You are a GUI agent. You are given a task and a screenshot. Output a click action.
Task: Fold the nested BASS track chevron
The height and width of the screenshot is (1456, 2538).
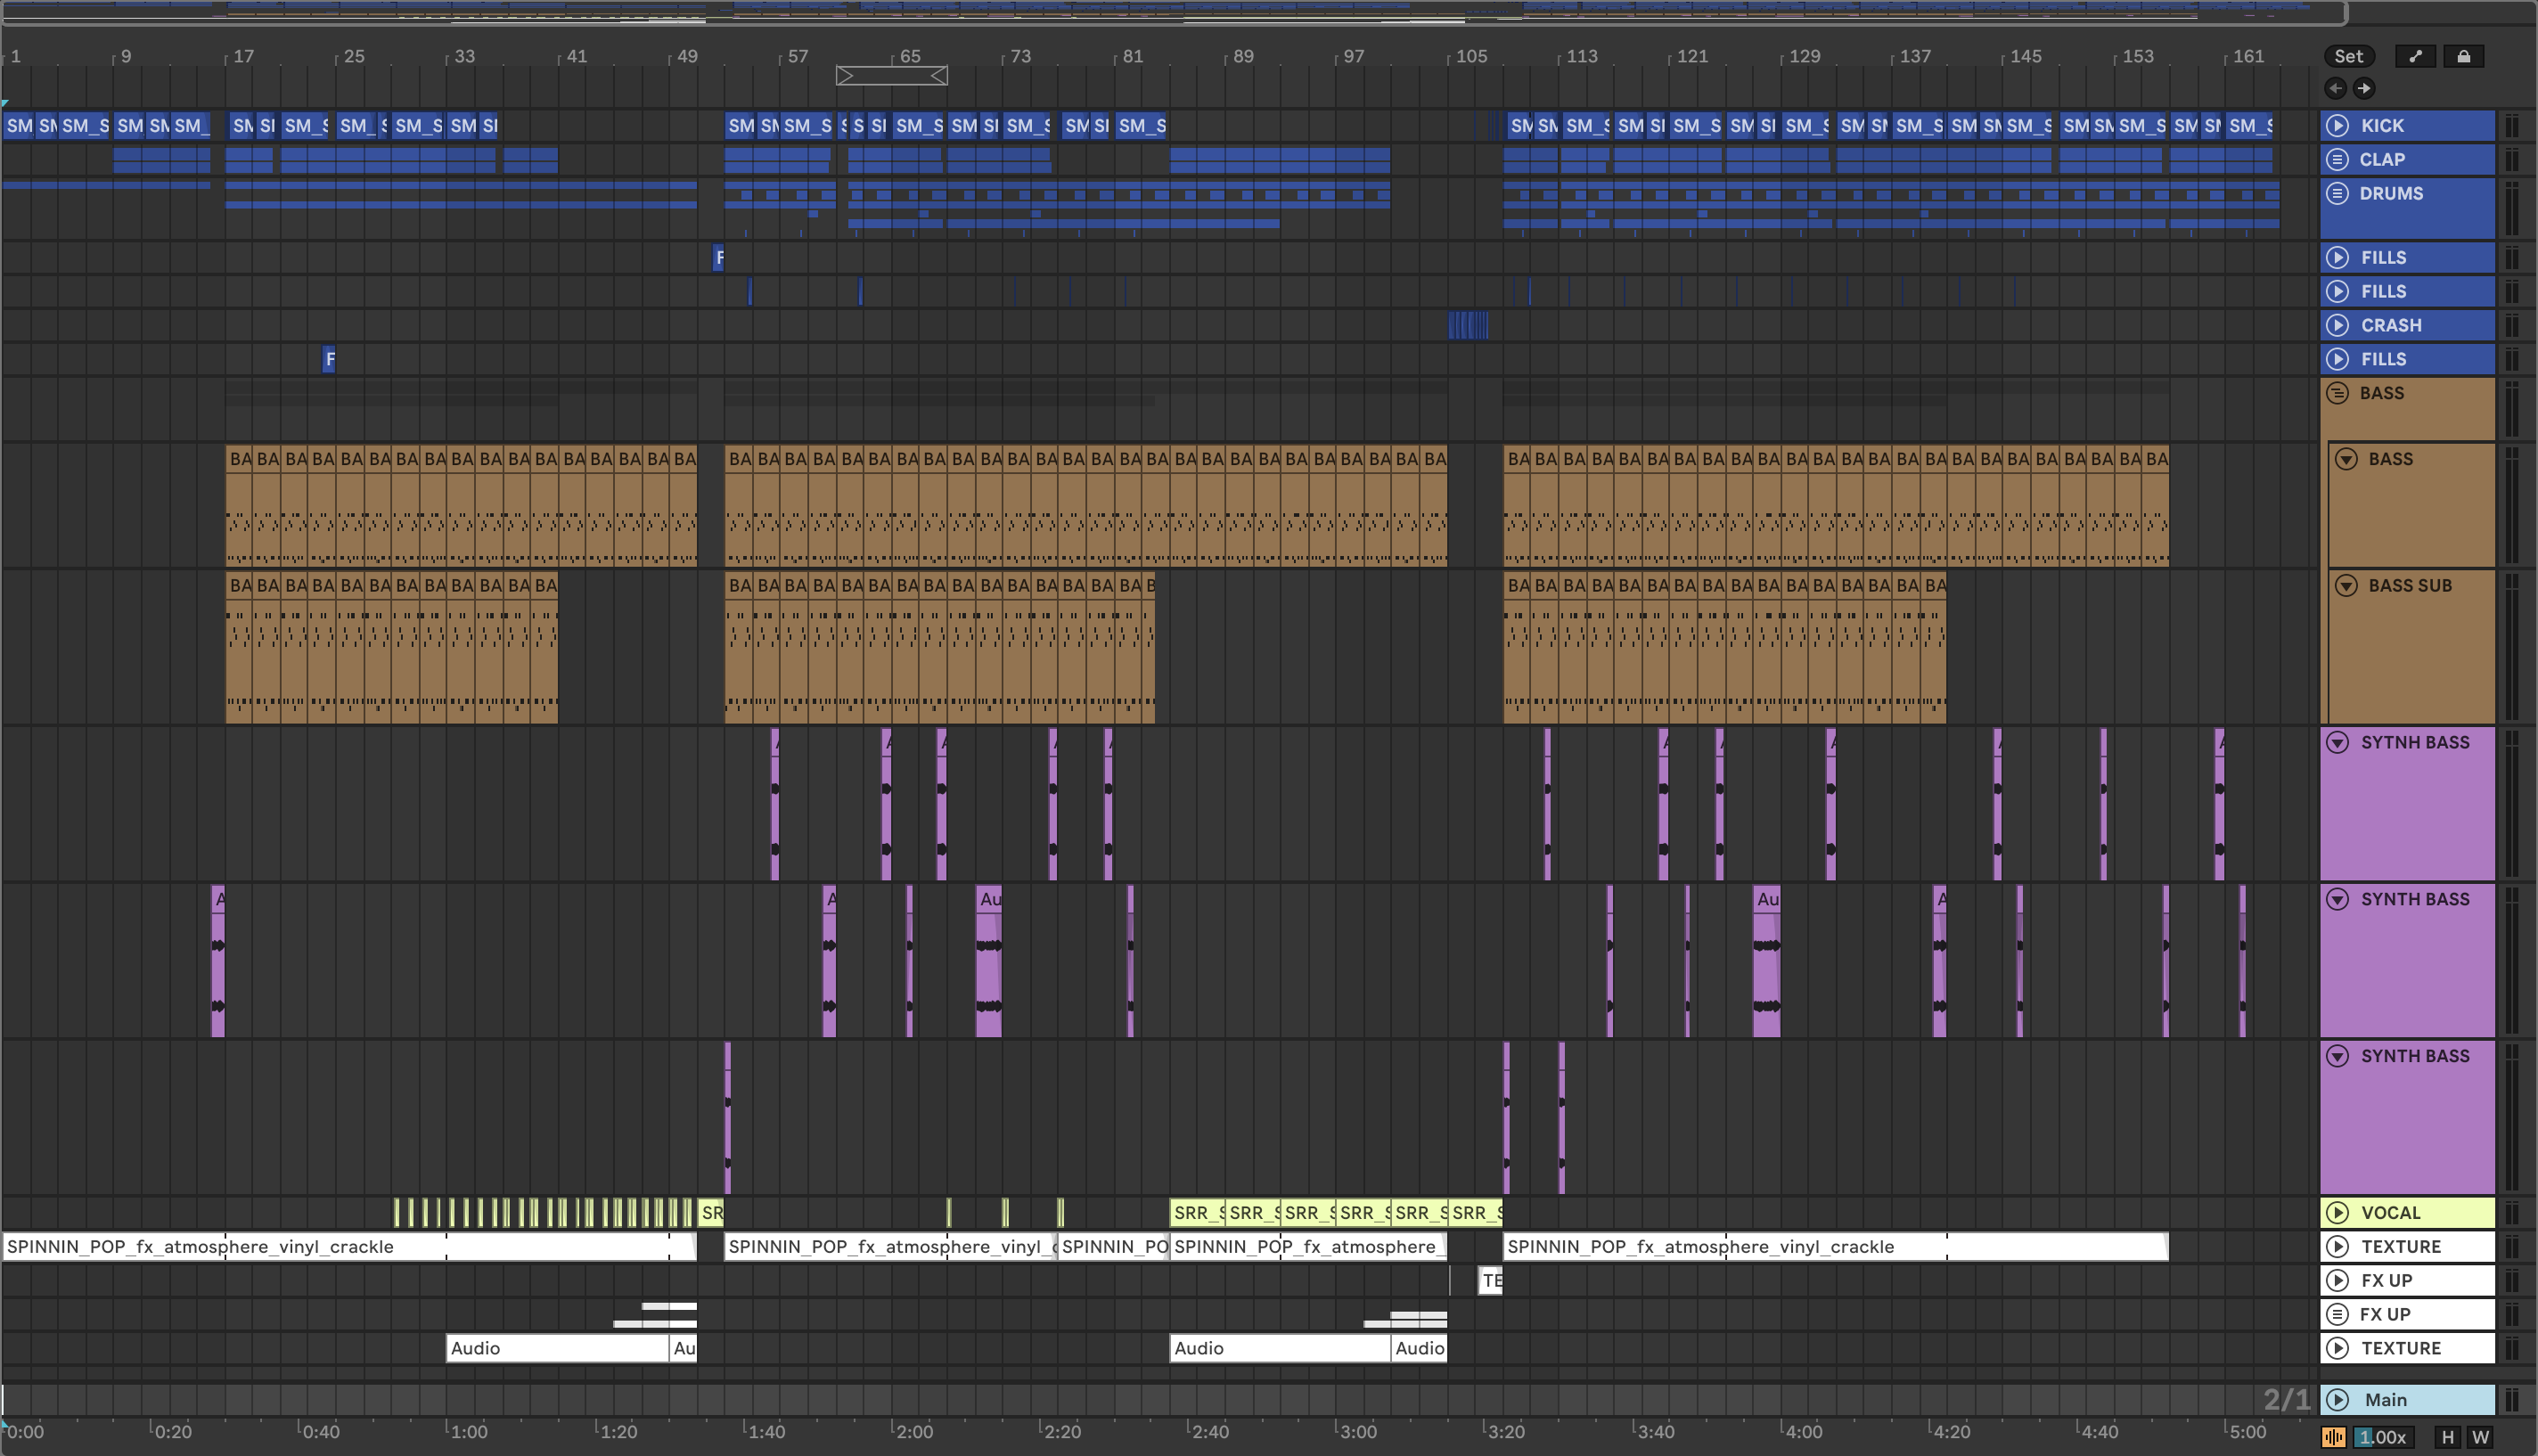(x=2346, y=459)
